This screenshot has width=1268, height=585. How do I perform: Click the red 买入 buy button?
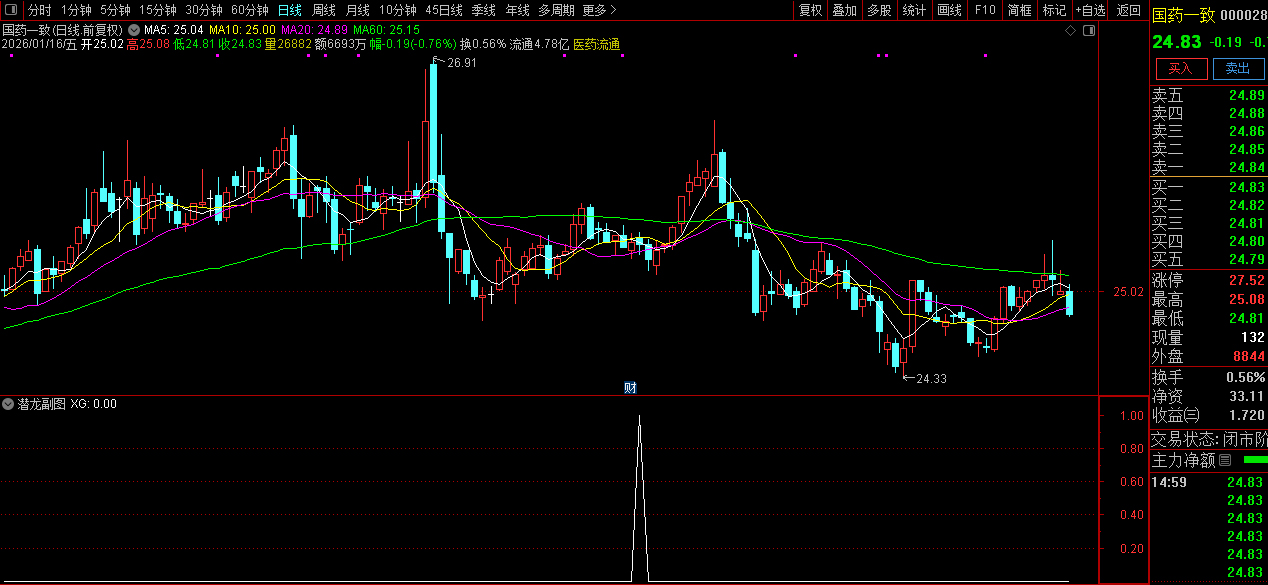pos(1181,68)
